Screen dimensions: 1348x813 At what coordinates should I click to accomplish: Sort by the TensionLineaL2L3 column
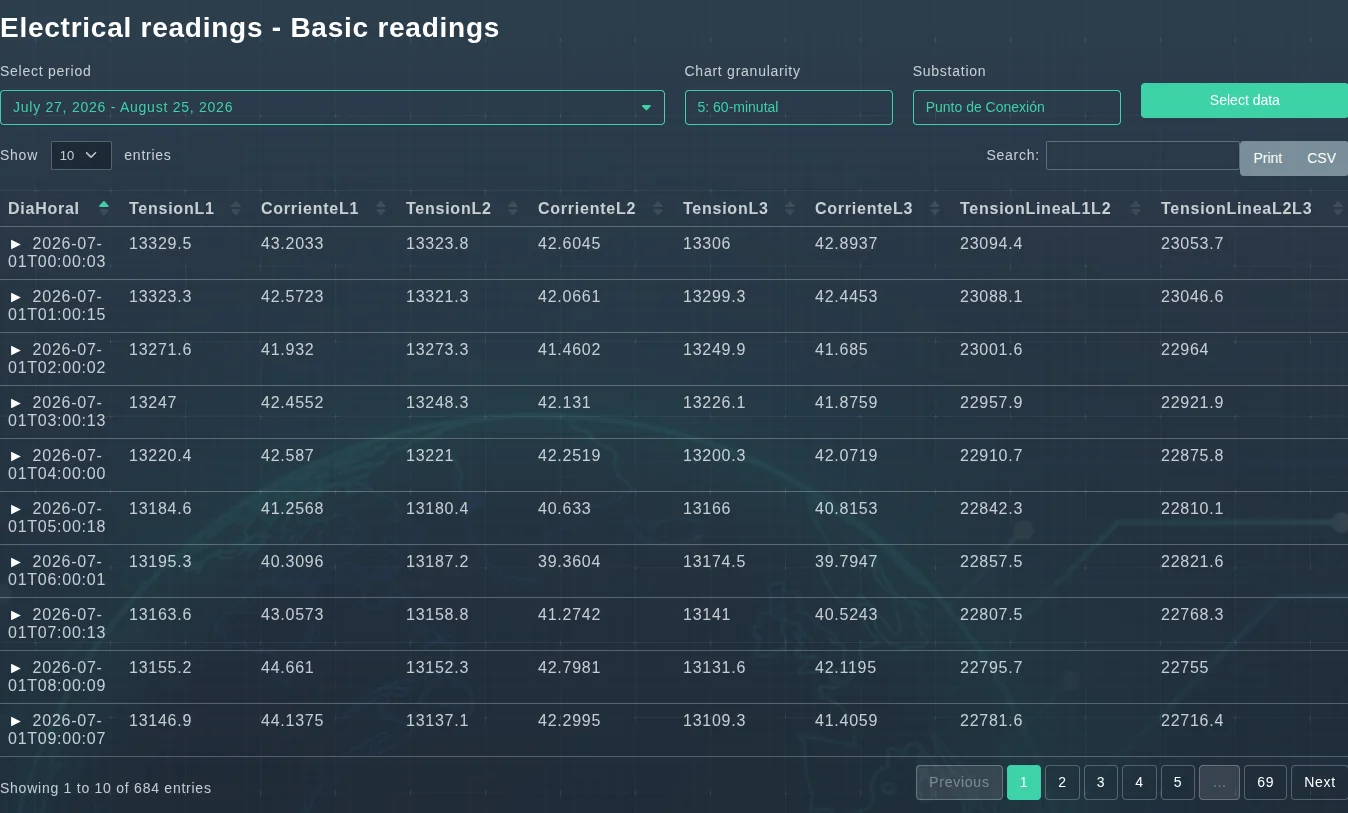1250,208
